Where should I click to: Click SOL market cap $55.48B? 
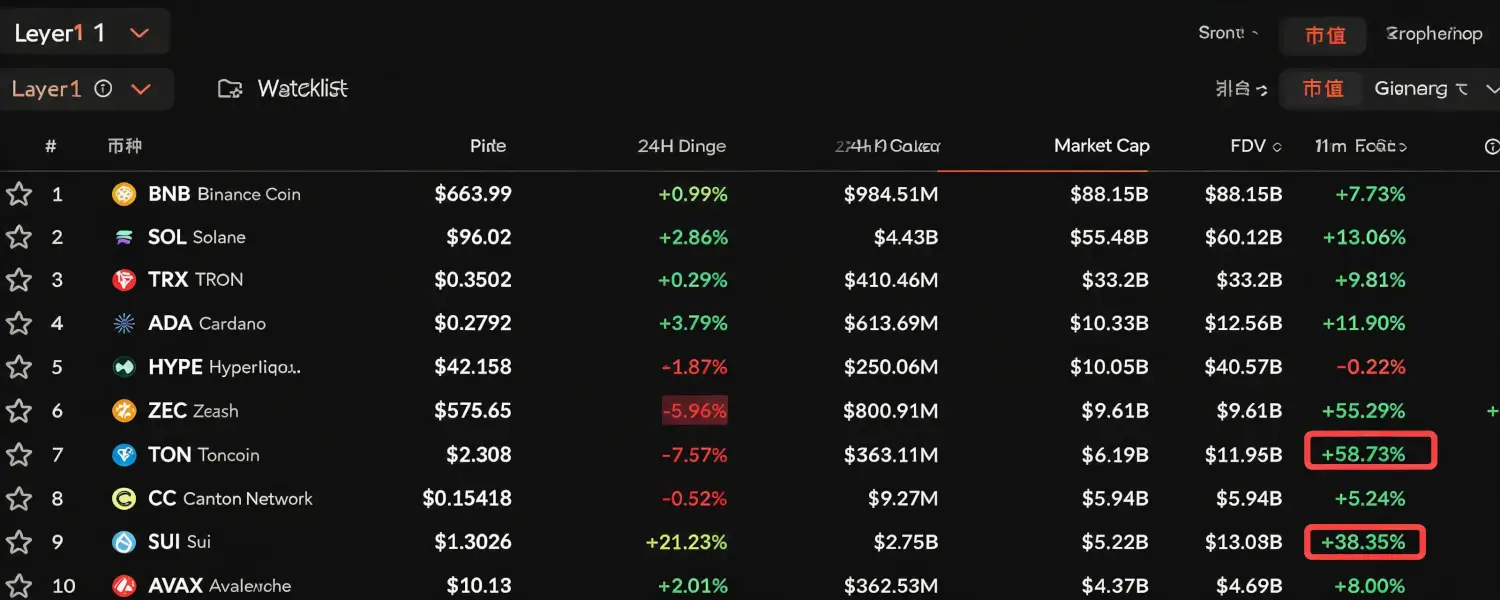pyautogui.click(x=1108, y=237)
